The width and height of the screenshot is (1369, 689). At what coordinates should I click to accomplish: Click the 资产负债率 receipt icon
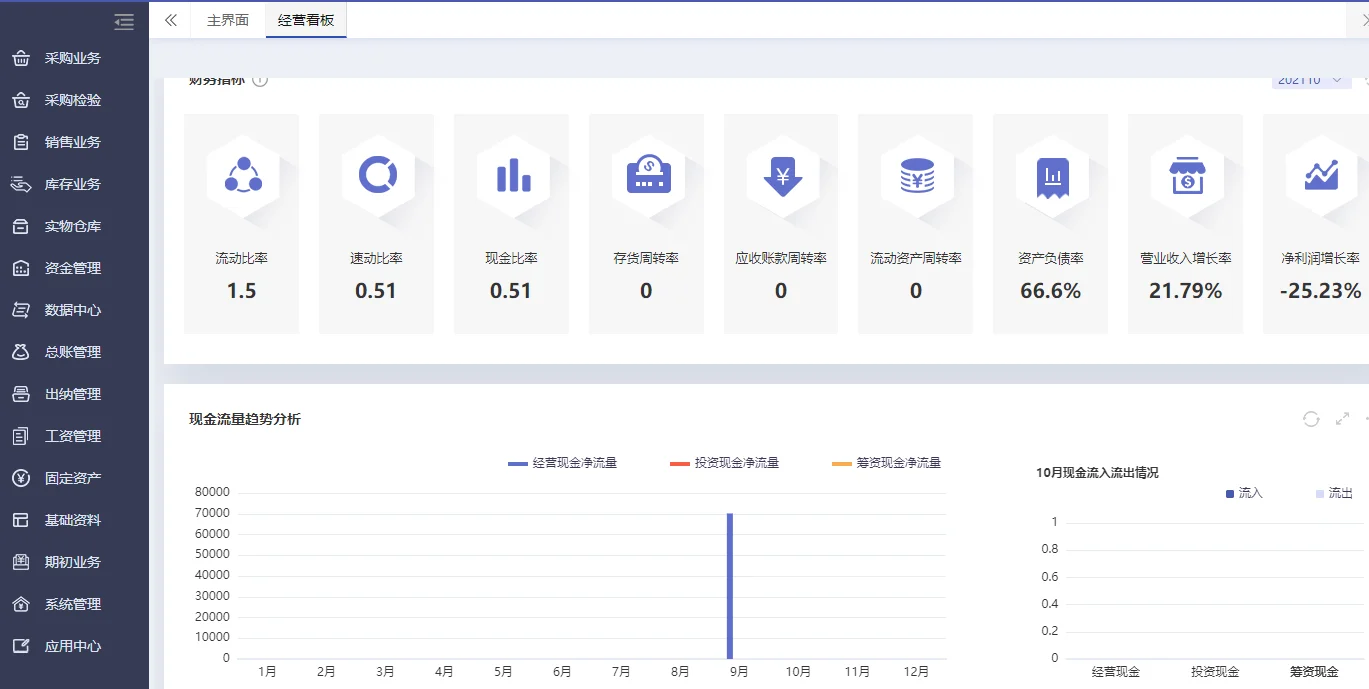coord(1051,176)
